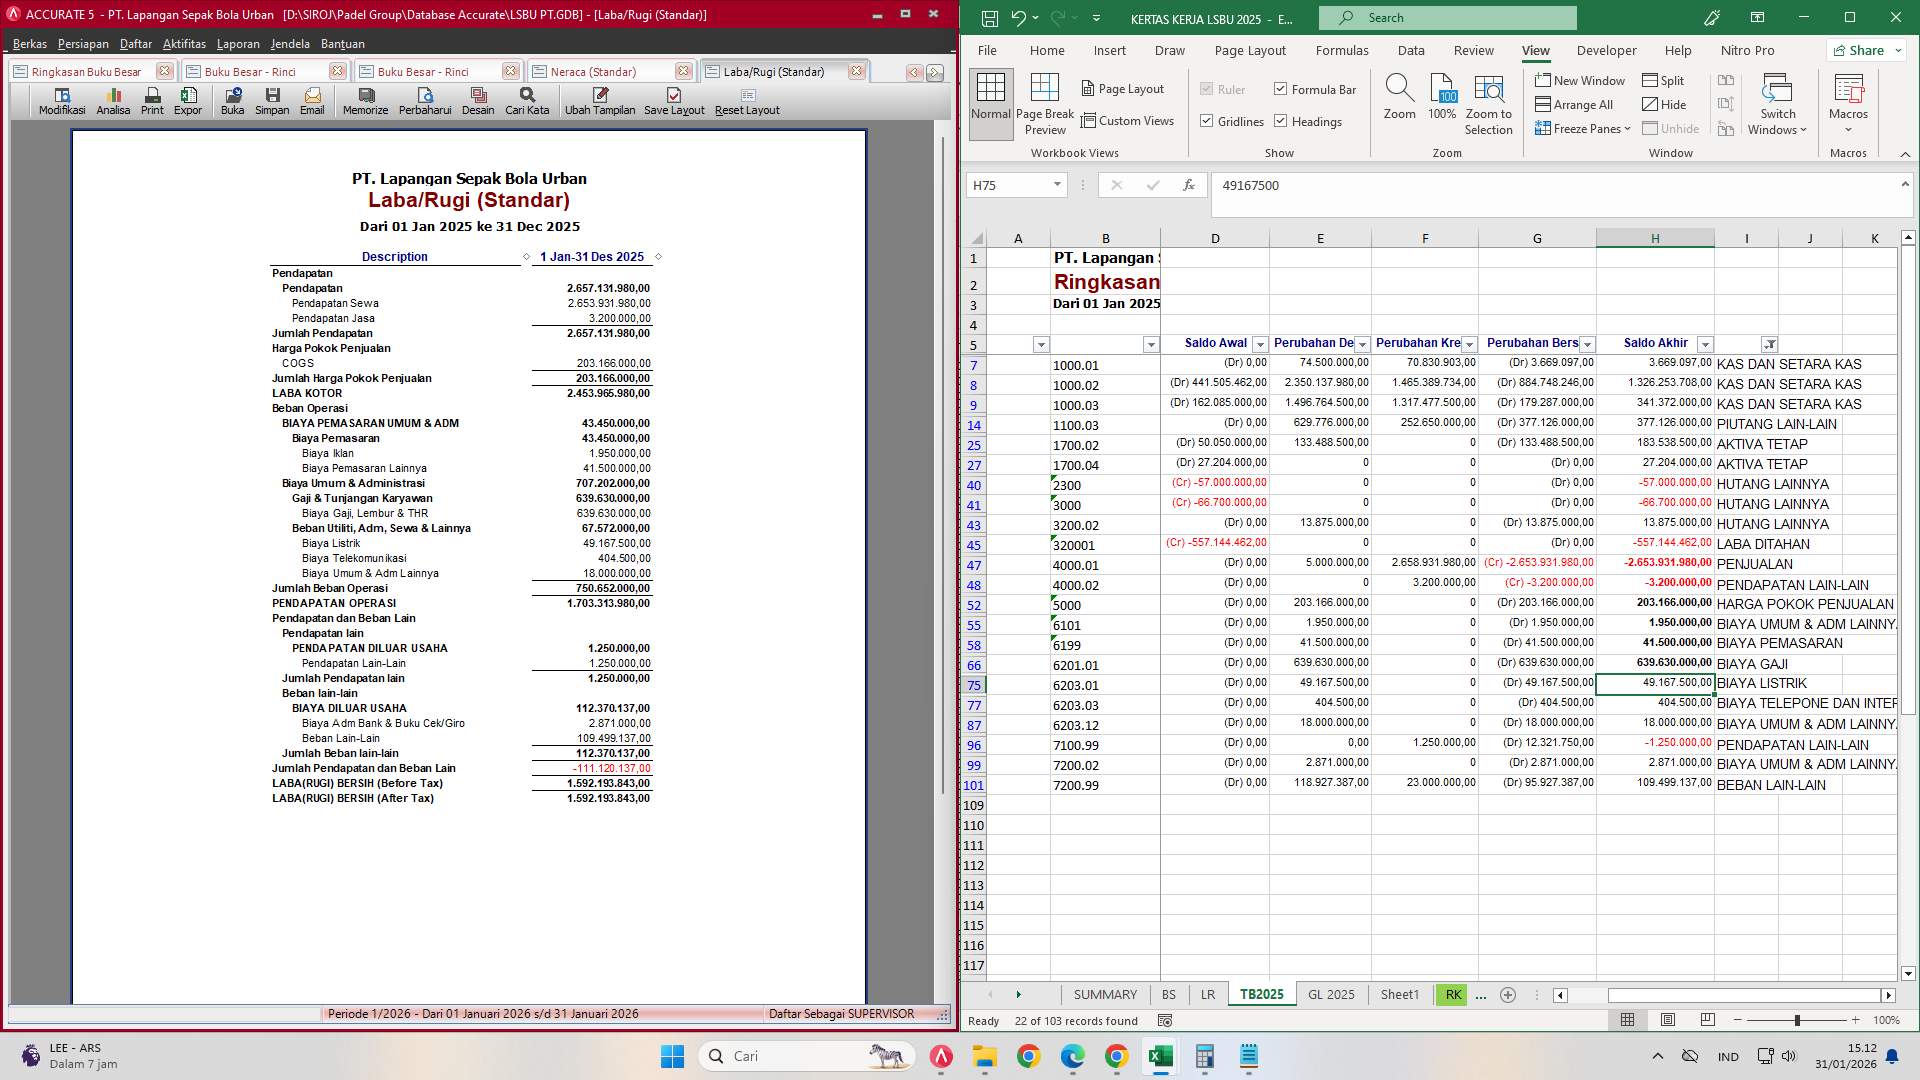Open the Laporan menu in Accurate
The width and height of the screenshot is (1920, 1080).
click(239, 43)
